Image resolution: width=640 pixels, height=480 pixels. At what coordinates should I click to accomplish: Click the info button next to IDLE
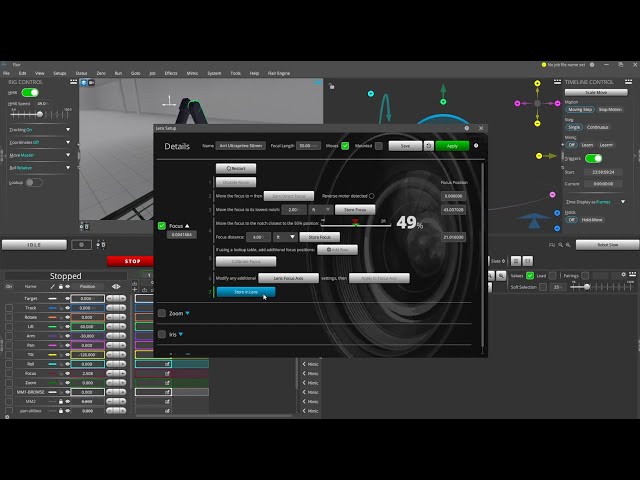click(x=81, y=245)
